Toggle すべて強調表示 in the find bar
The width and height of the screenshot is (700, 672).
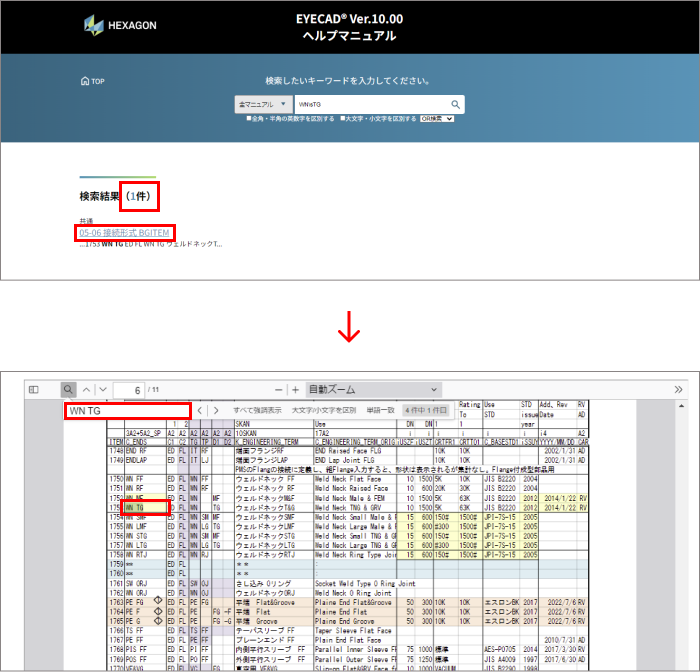pyautogui.click(x=257, y=410)
